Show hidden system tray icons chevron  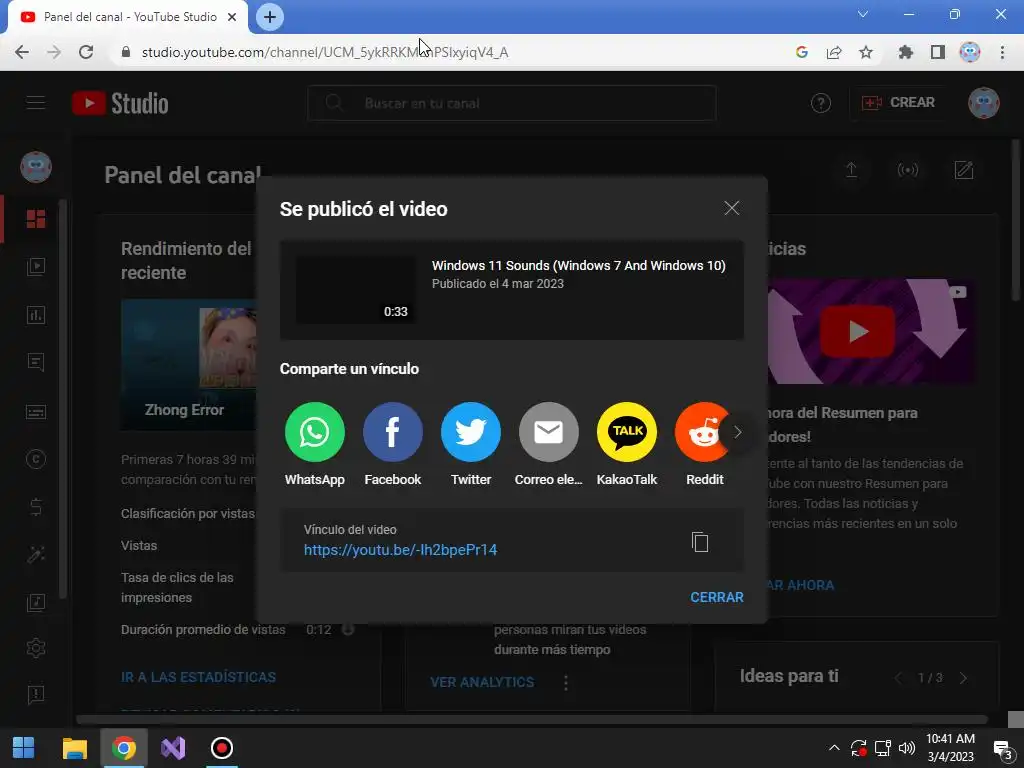pyautogui.click(x=834, y=748)
